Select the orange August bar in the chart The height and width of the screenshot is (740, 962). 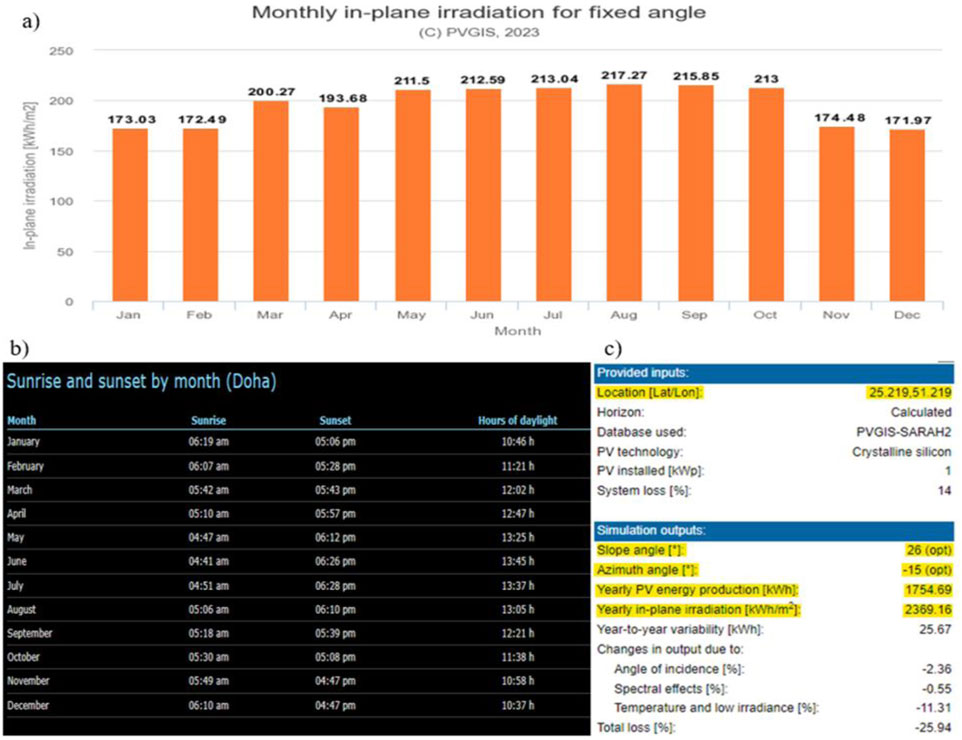[x=625, y=193]
